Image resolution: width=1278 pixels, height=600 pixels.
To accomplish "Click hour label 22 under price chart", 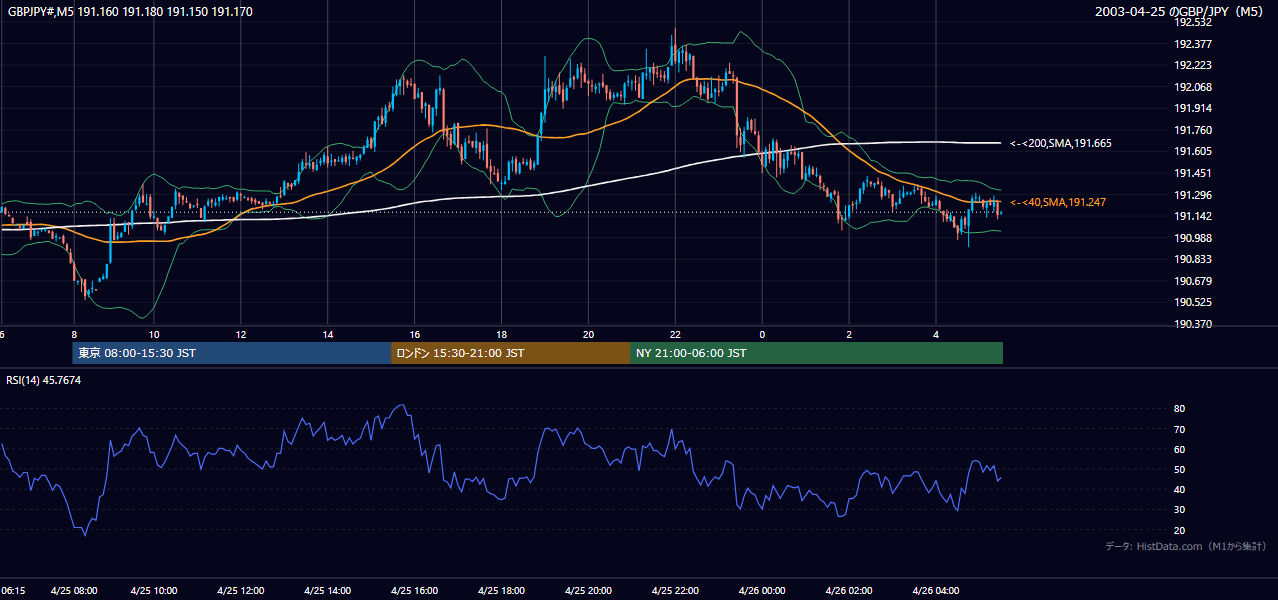I will (675, 335).
